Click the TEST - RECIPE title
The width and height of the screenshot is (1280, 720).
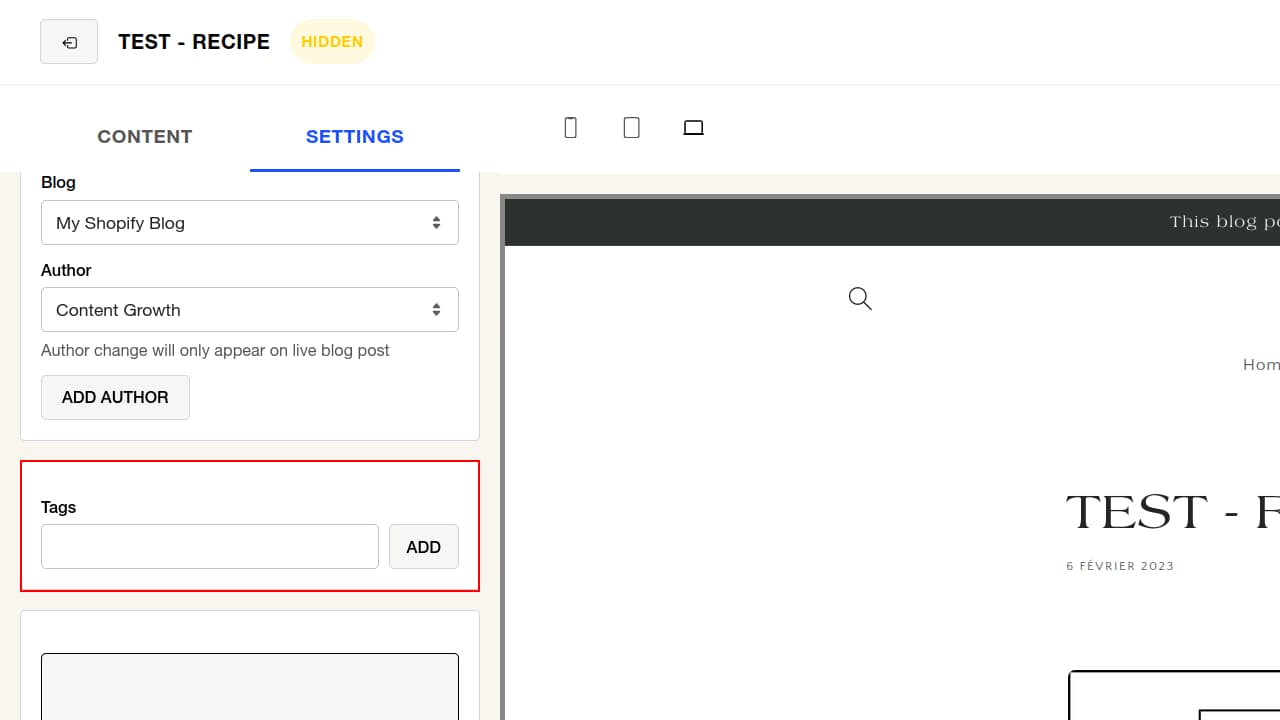[x=194, y=42]
